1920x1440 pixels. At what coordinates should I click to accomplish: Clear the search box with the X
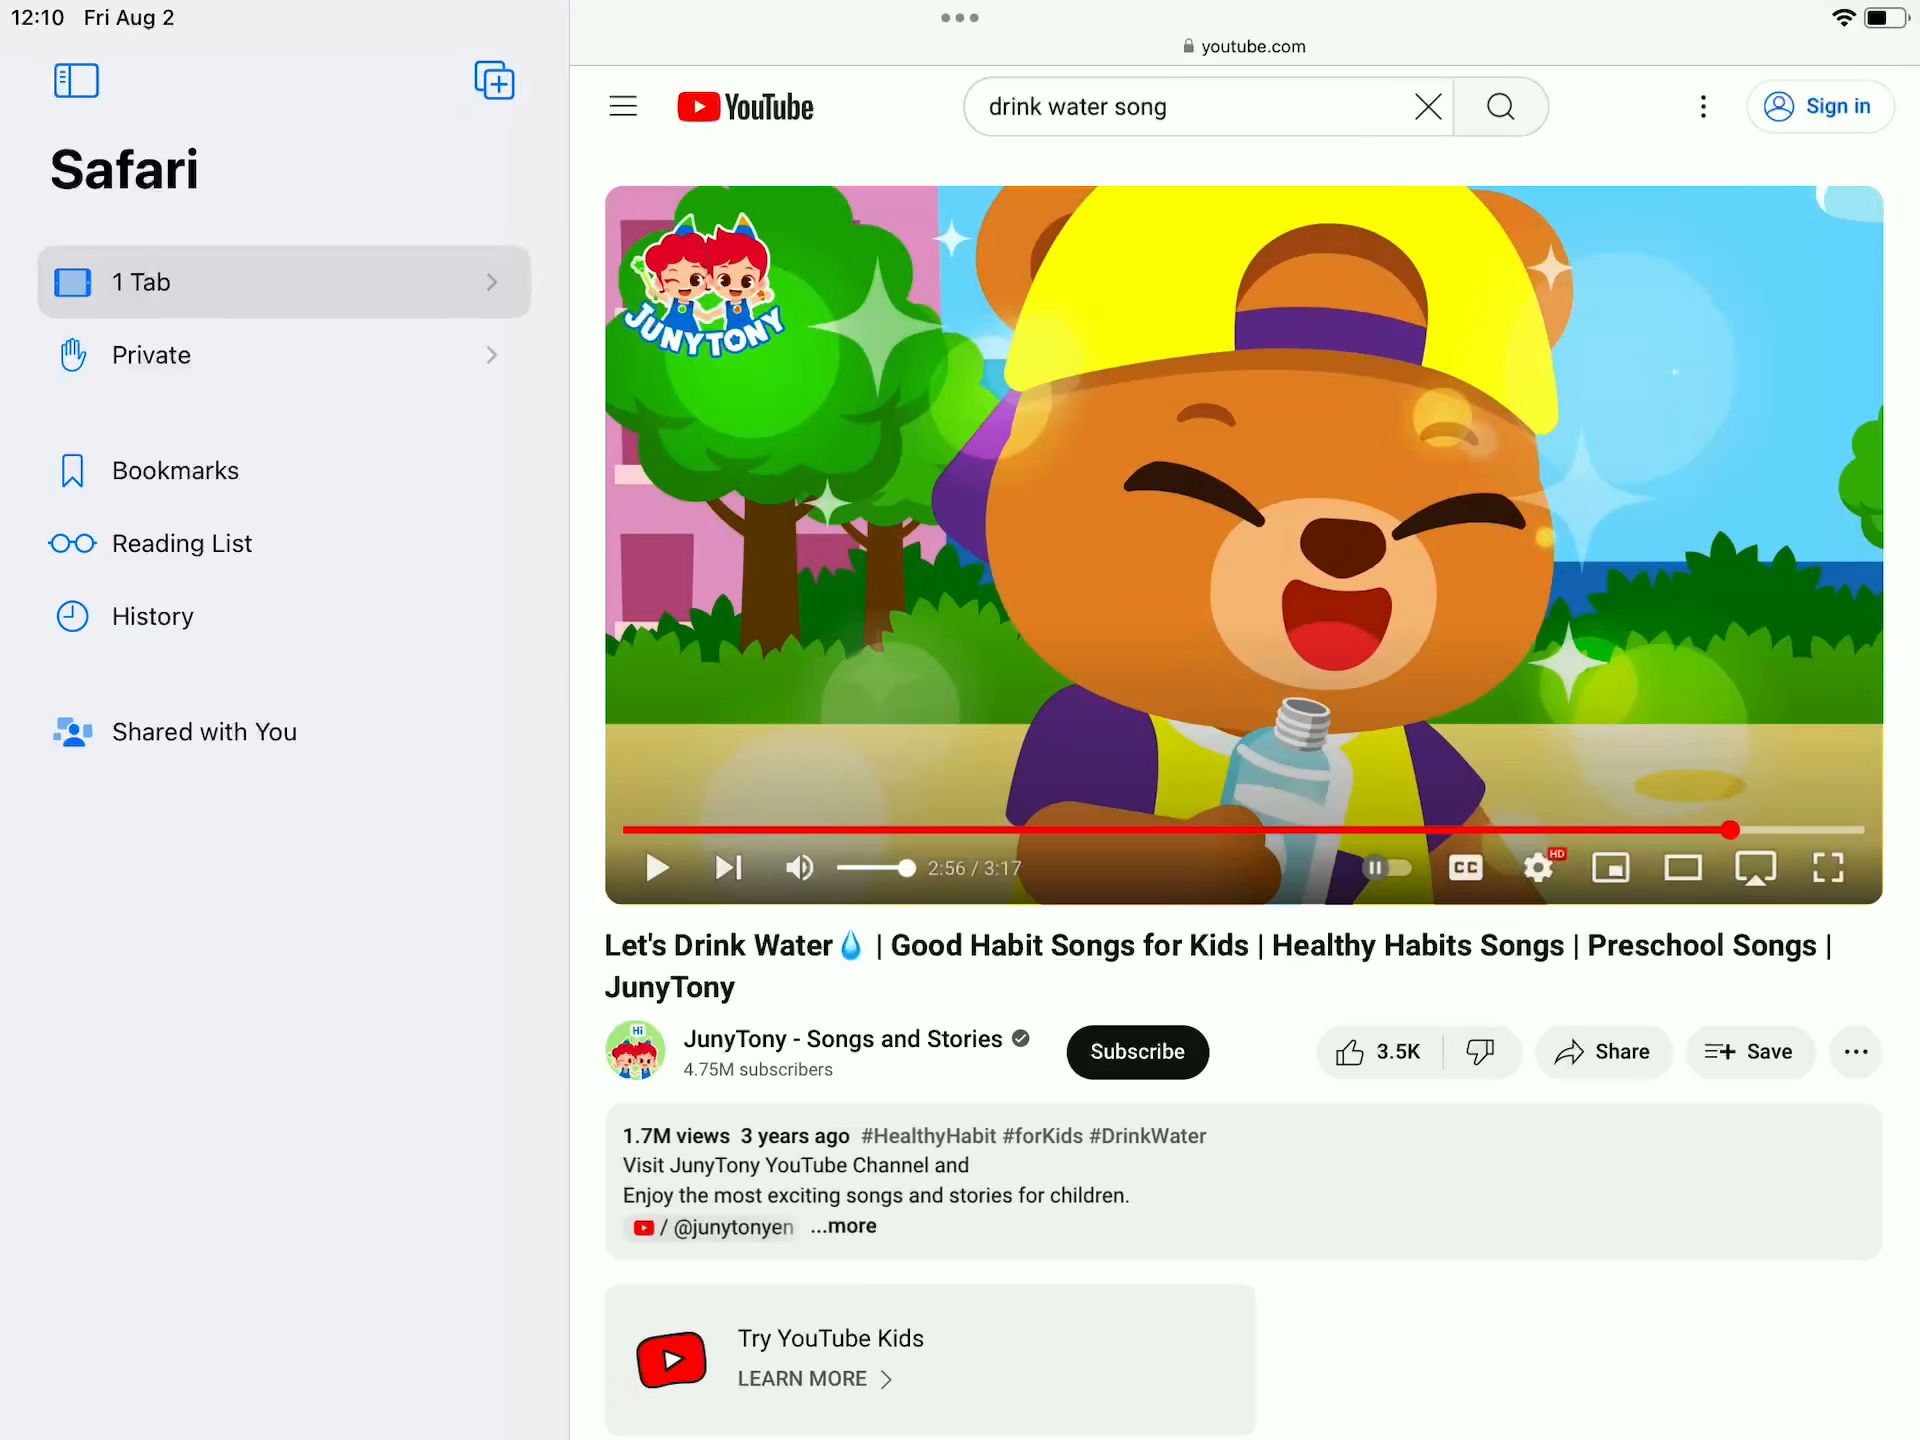(1428, 106)
